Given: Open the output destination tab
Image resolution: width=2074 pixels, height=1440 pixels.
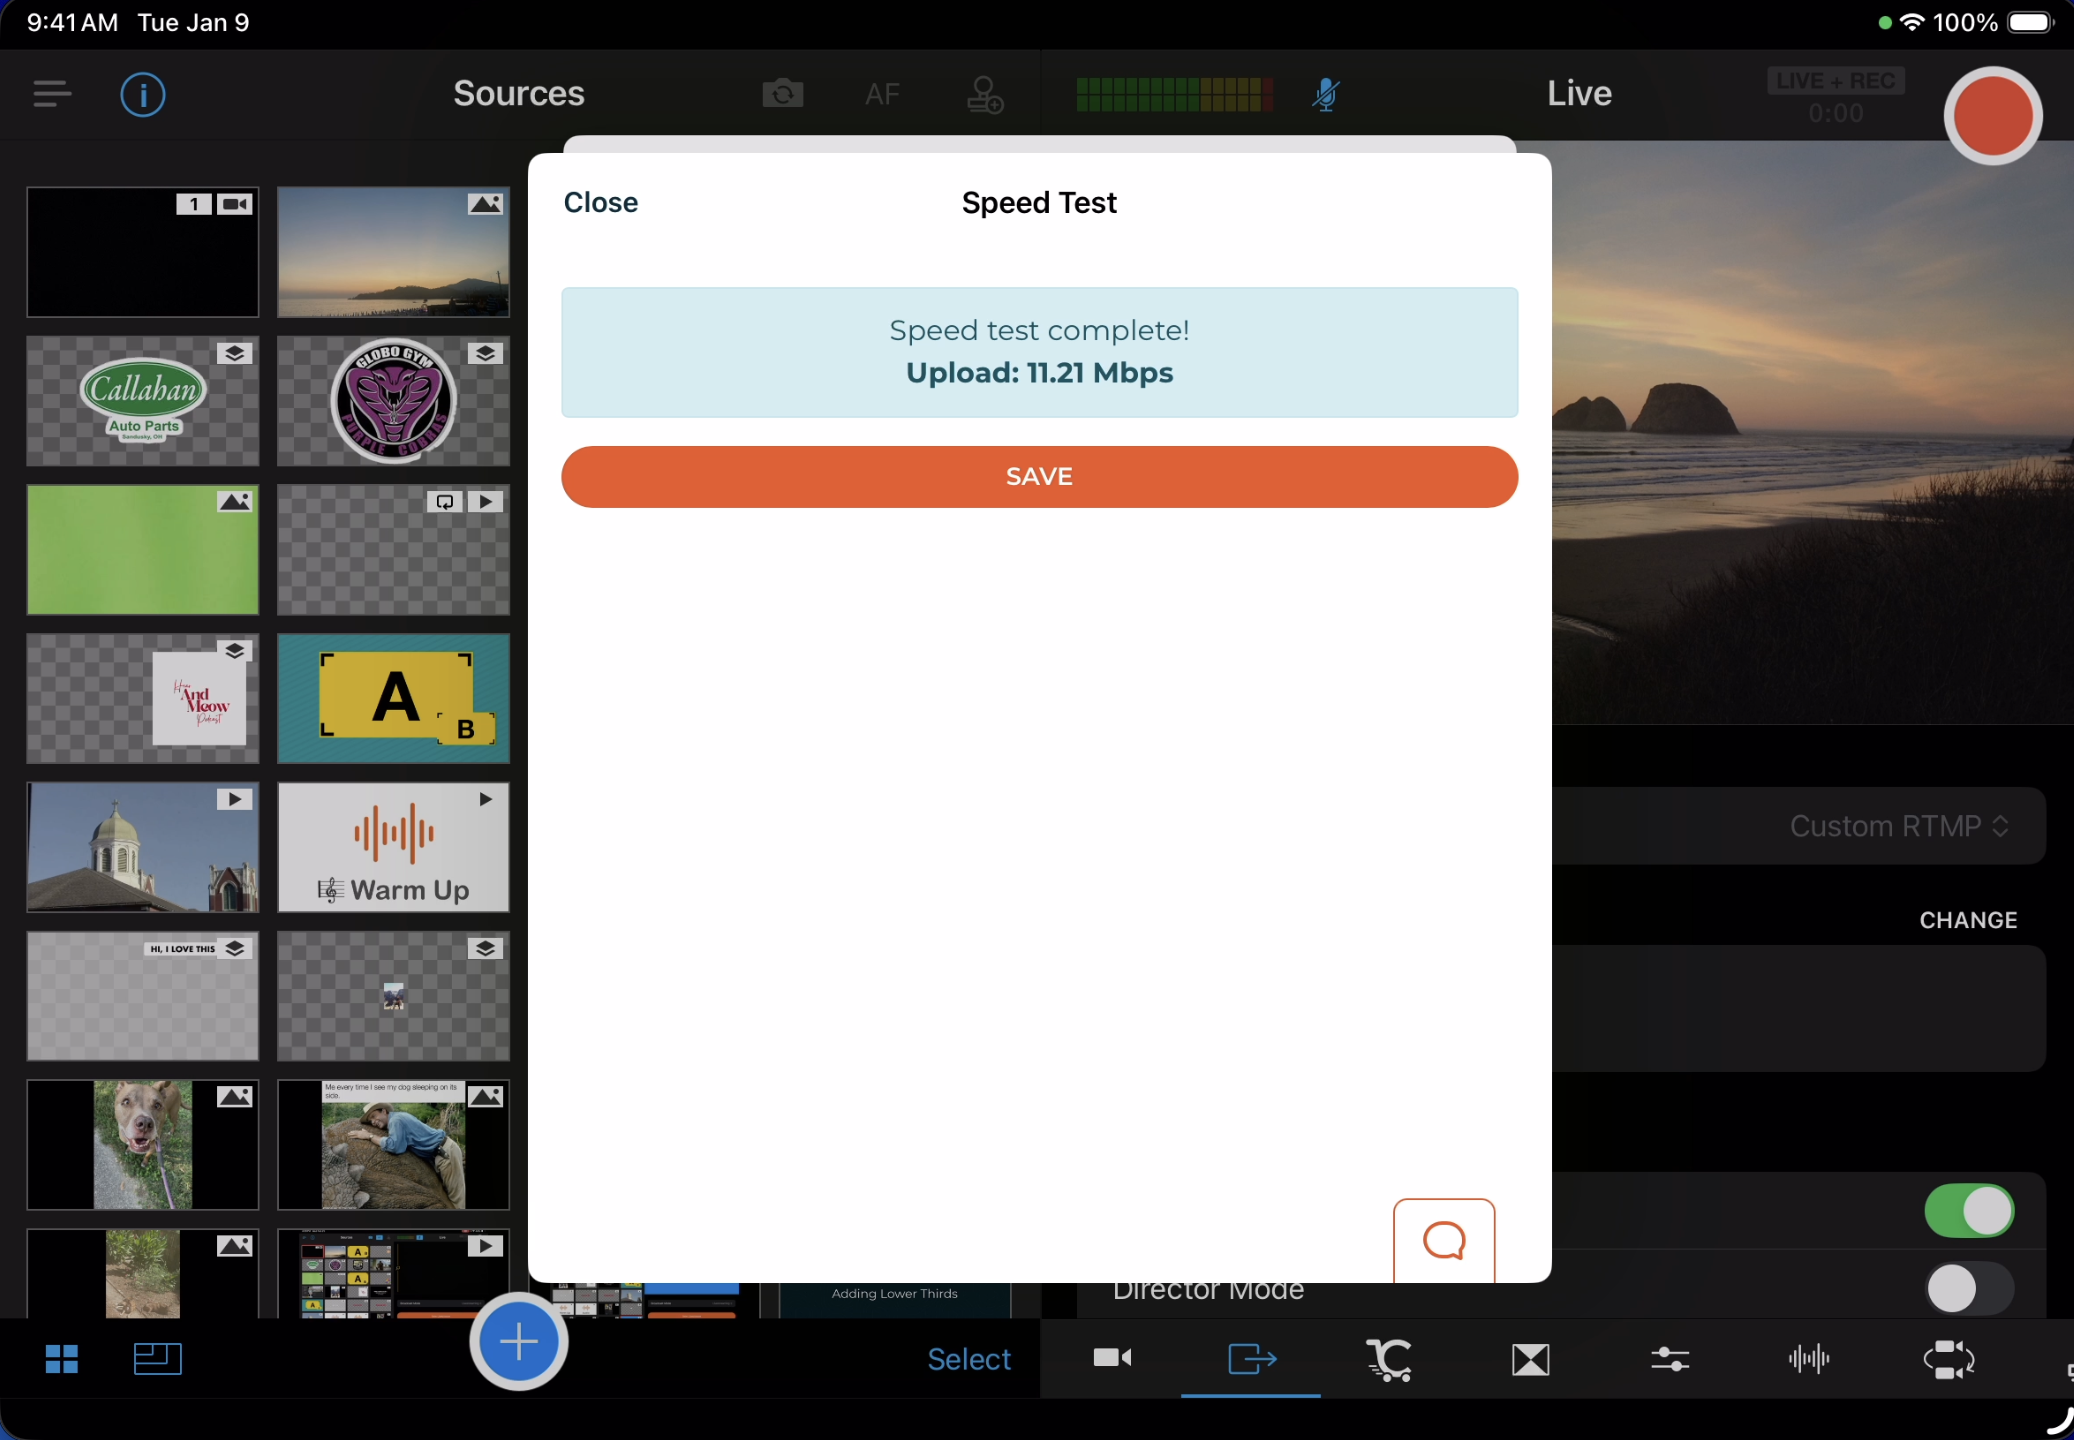Looking at the screenshot, I should click(1251, 1359).
